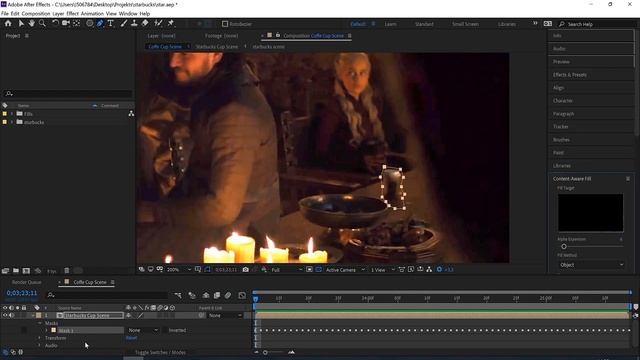Screen dimensions: 640x360
Task: Click the current time 0;03;23;11 display
Action: (x=22, y=293)
